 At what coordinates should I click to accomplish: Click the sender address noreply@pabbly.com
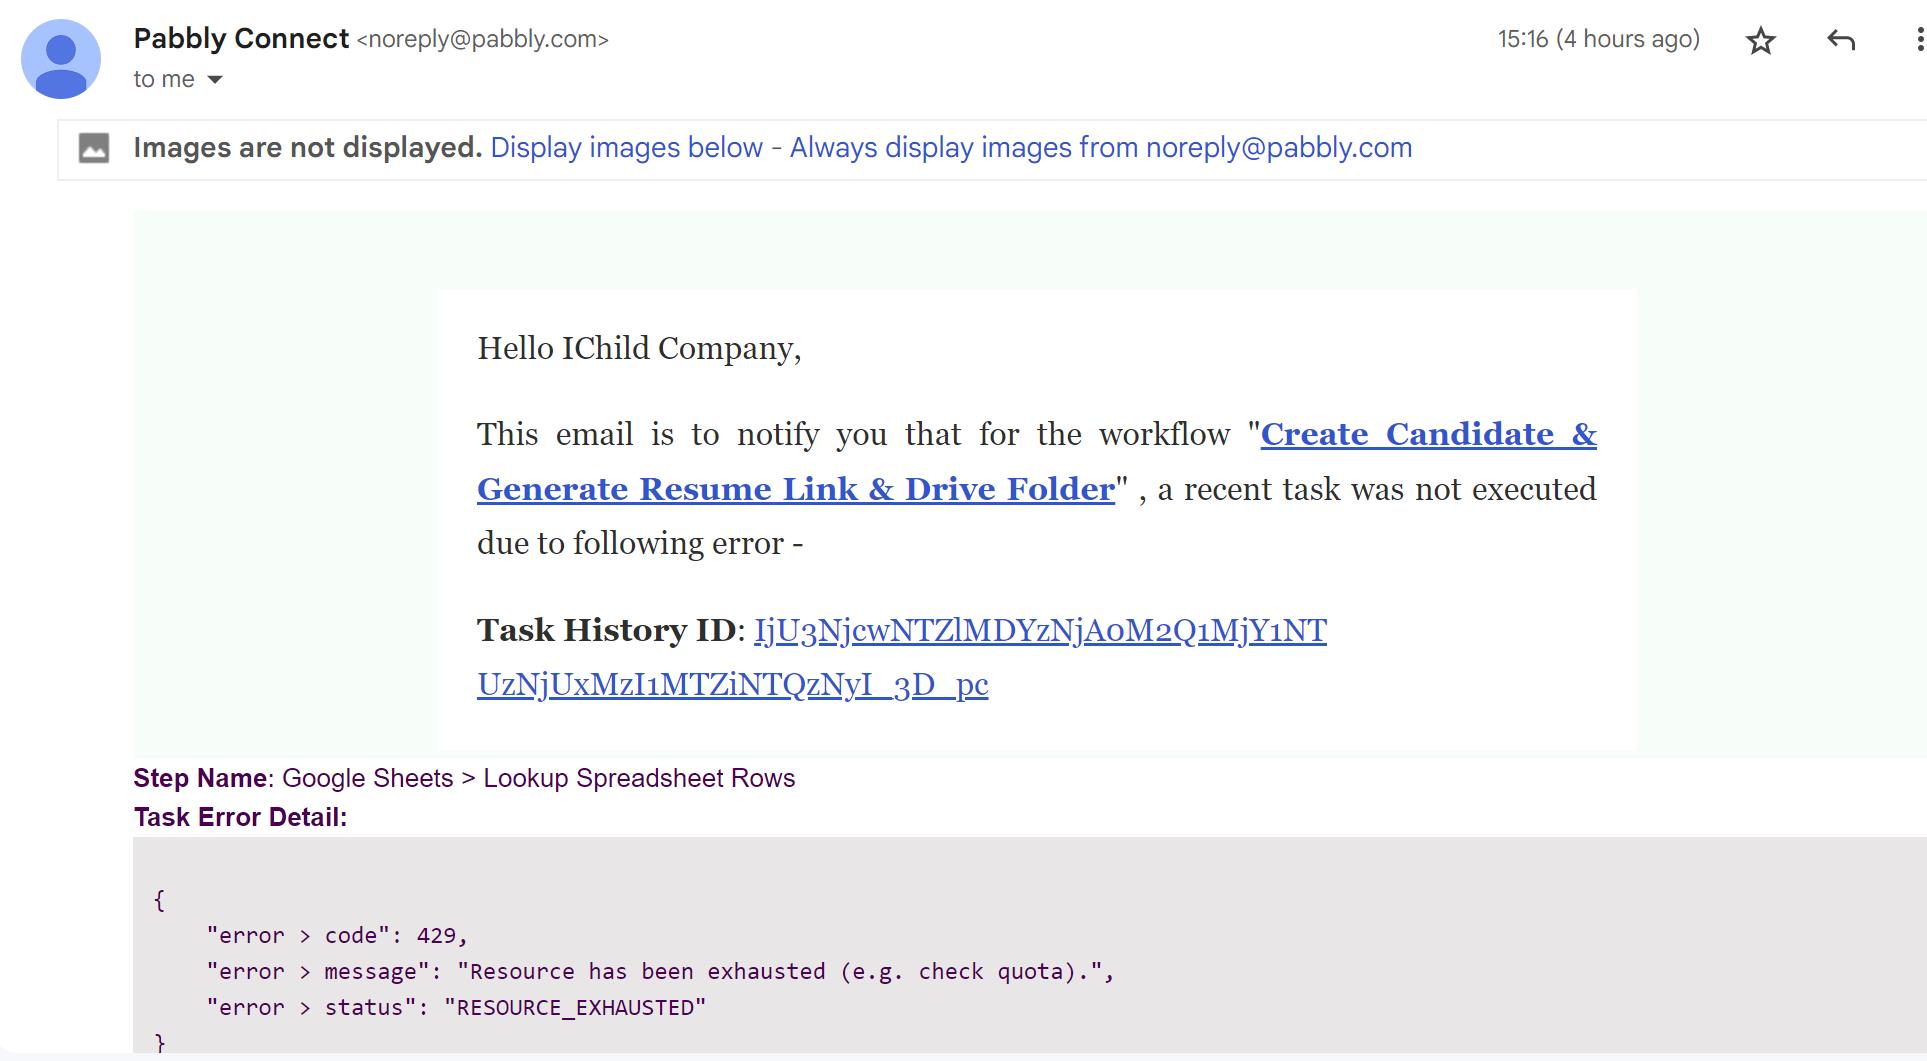pos(483,39)
